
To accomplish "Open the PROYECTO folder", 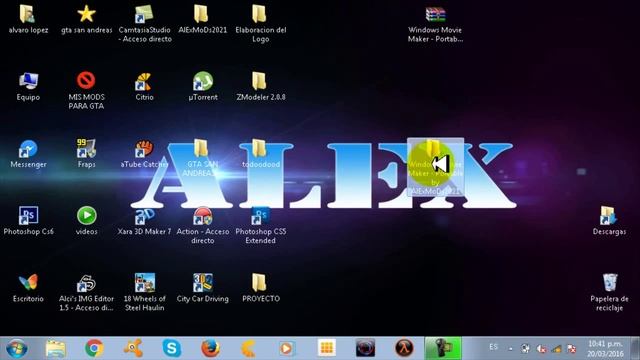I will tap(260, 288).
